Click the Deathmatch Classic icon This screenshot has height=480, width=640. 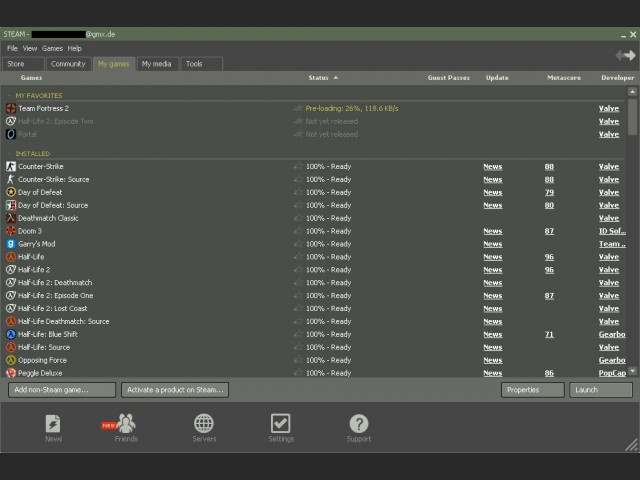tap(11, 218)
